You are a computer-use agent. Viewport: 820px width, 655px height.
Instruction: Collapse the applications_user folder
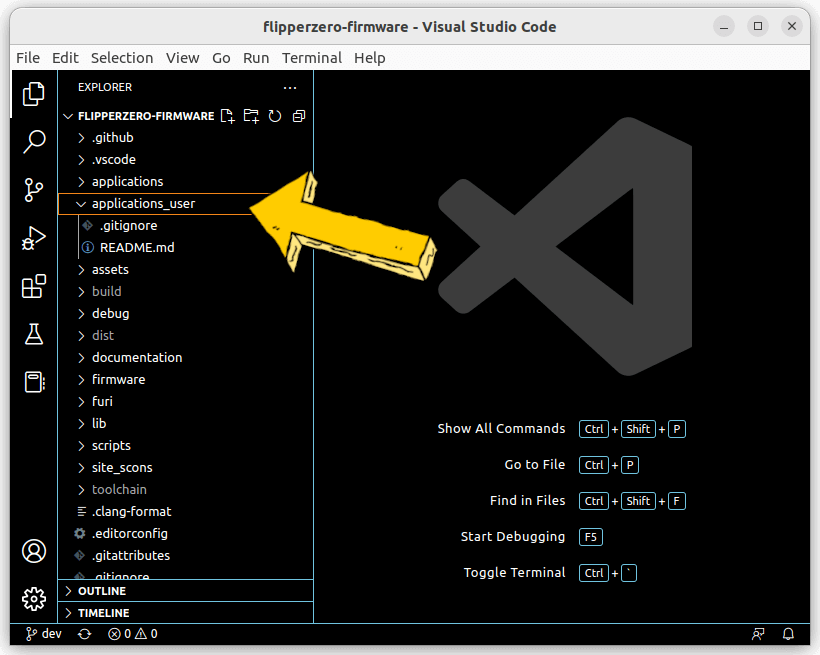[143, 204]
